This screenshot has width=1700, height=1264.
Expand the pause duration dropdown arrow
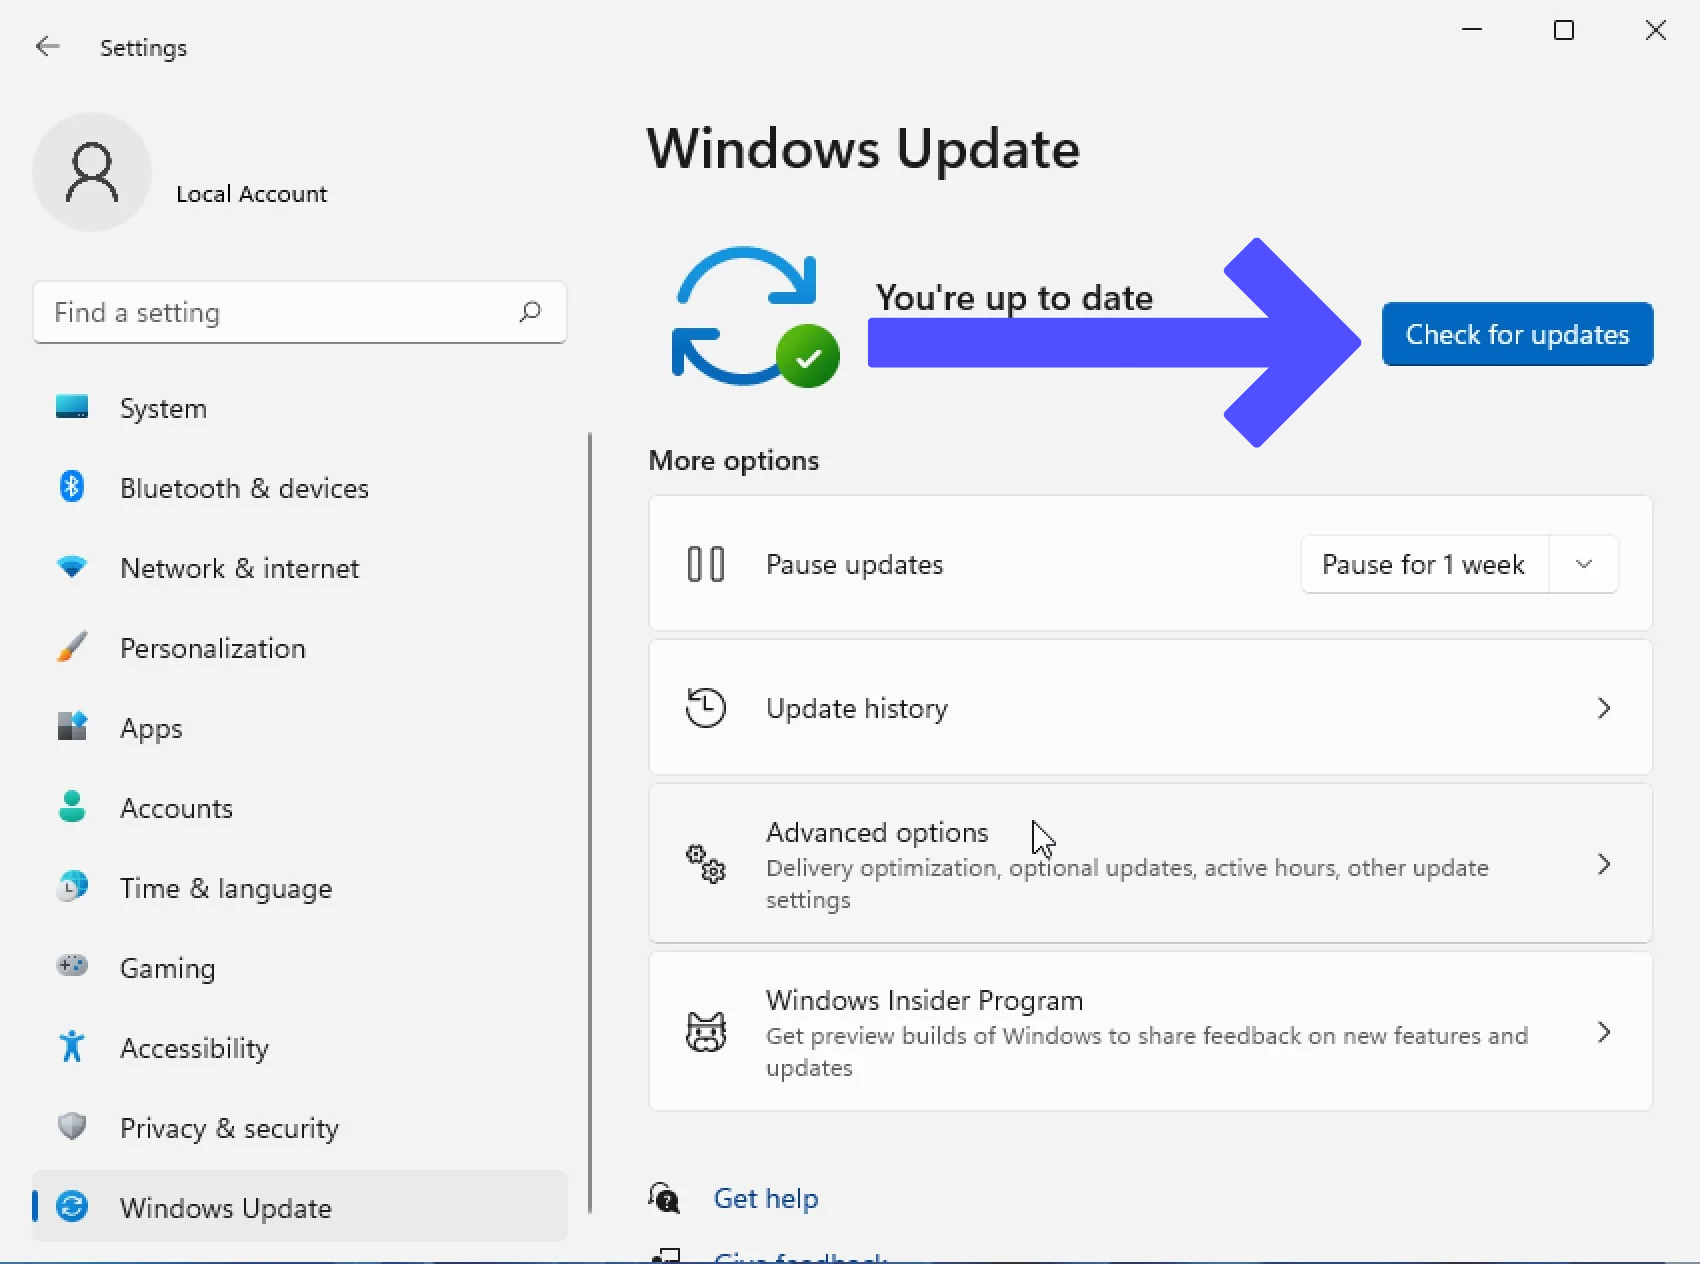1584,564
